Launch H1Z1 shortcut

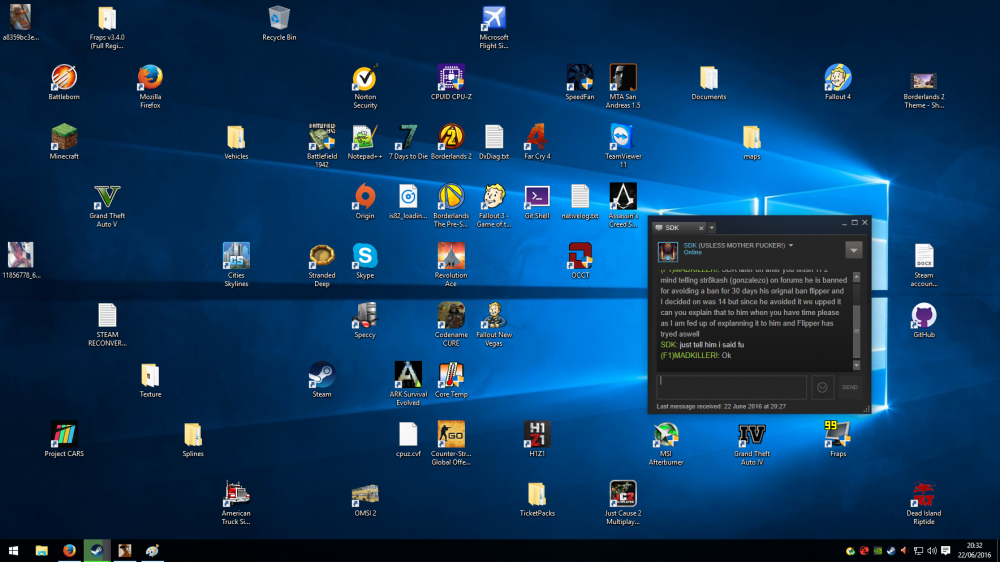tap(537, 439)
